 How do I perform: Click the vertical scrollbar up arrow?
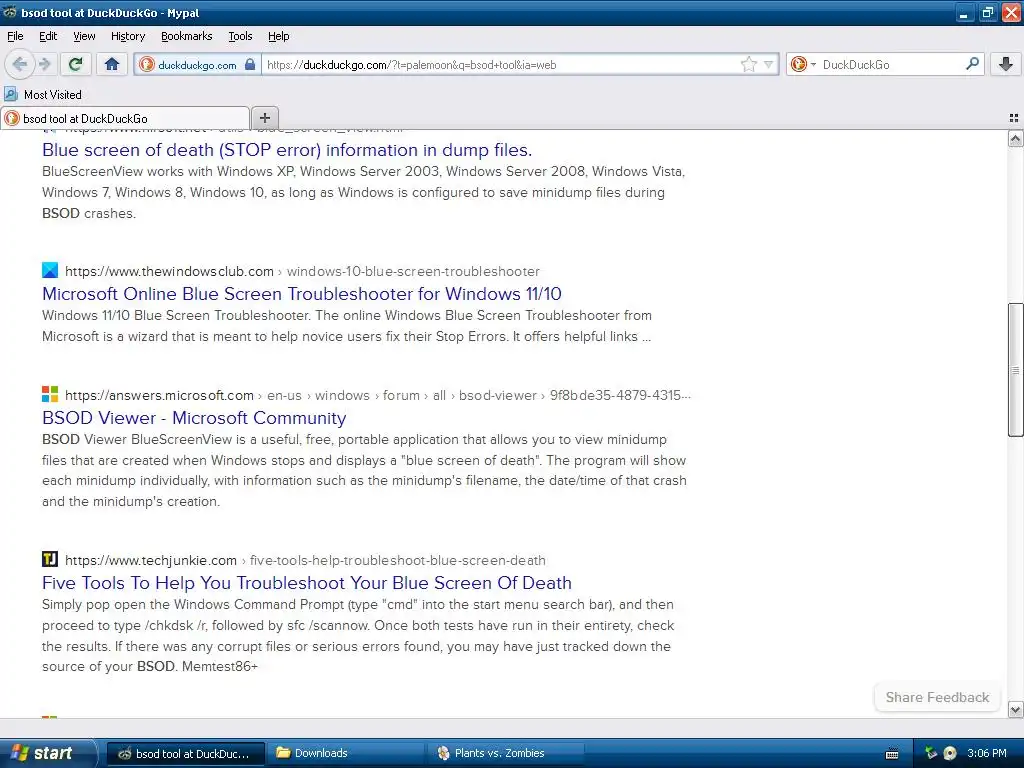click(1015, 138)
